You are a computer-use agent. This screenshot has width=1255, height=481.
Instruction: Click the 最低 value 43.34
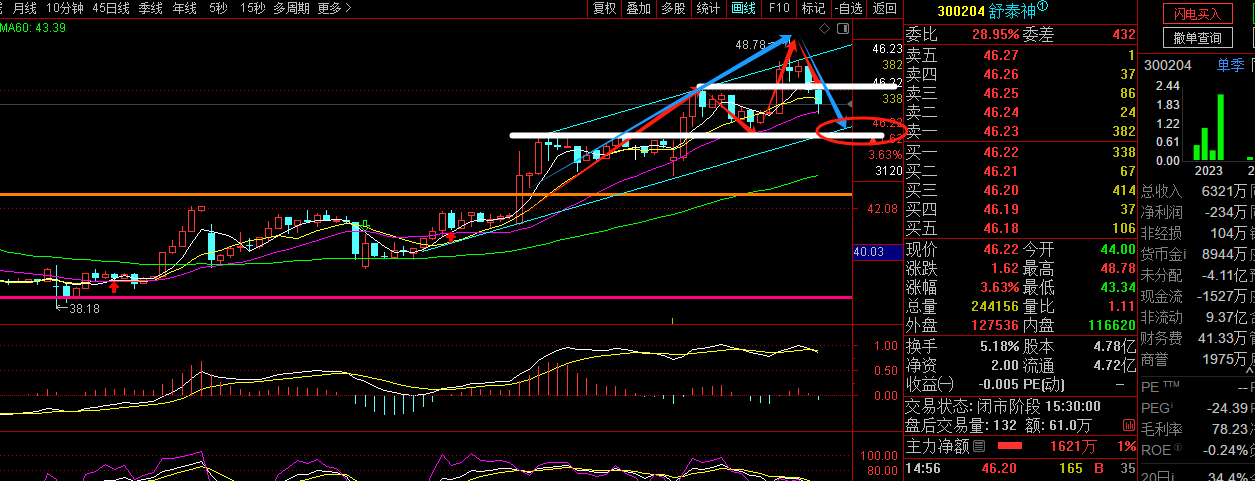click(1116, 289)
